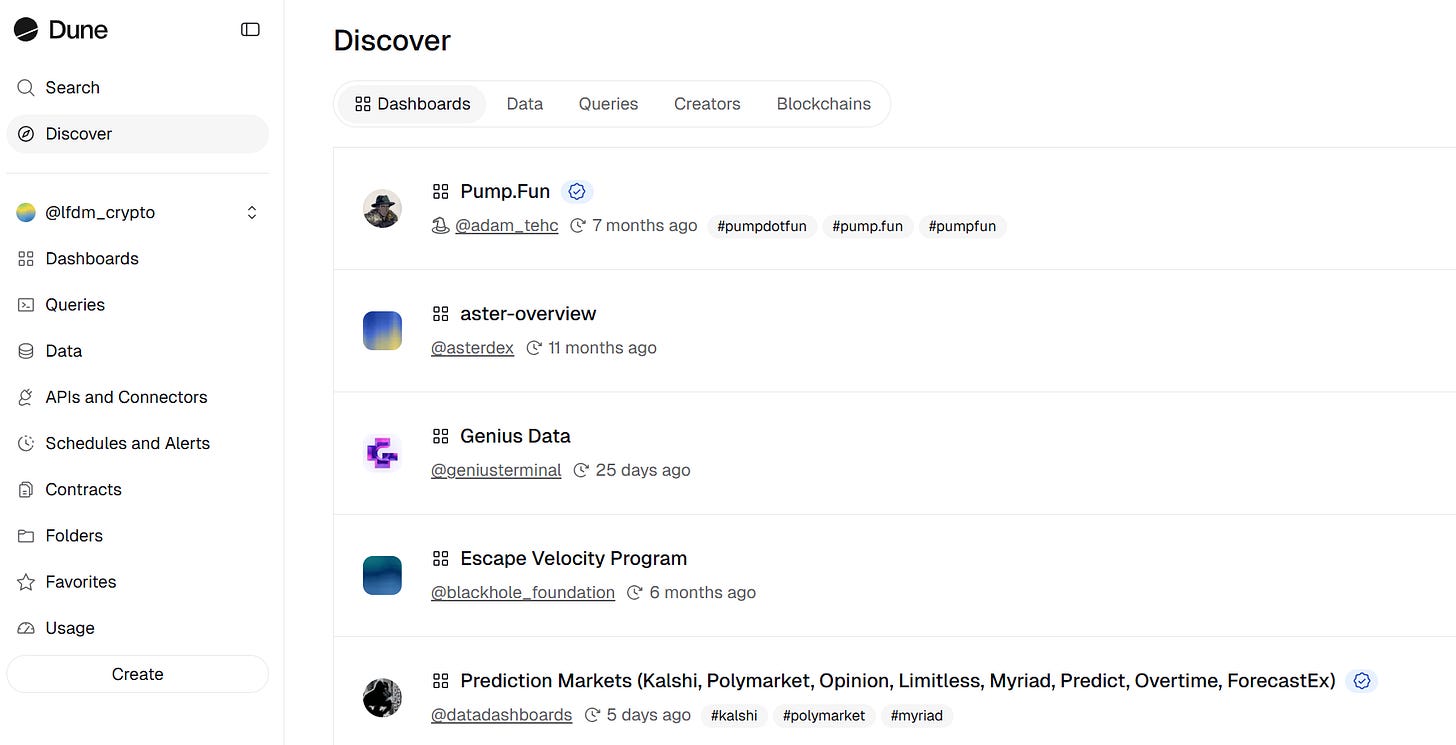Click the Genius Data logo thumbnail
1456x745 pixels.
click(x=382, y=453)
